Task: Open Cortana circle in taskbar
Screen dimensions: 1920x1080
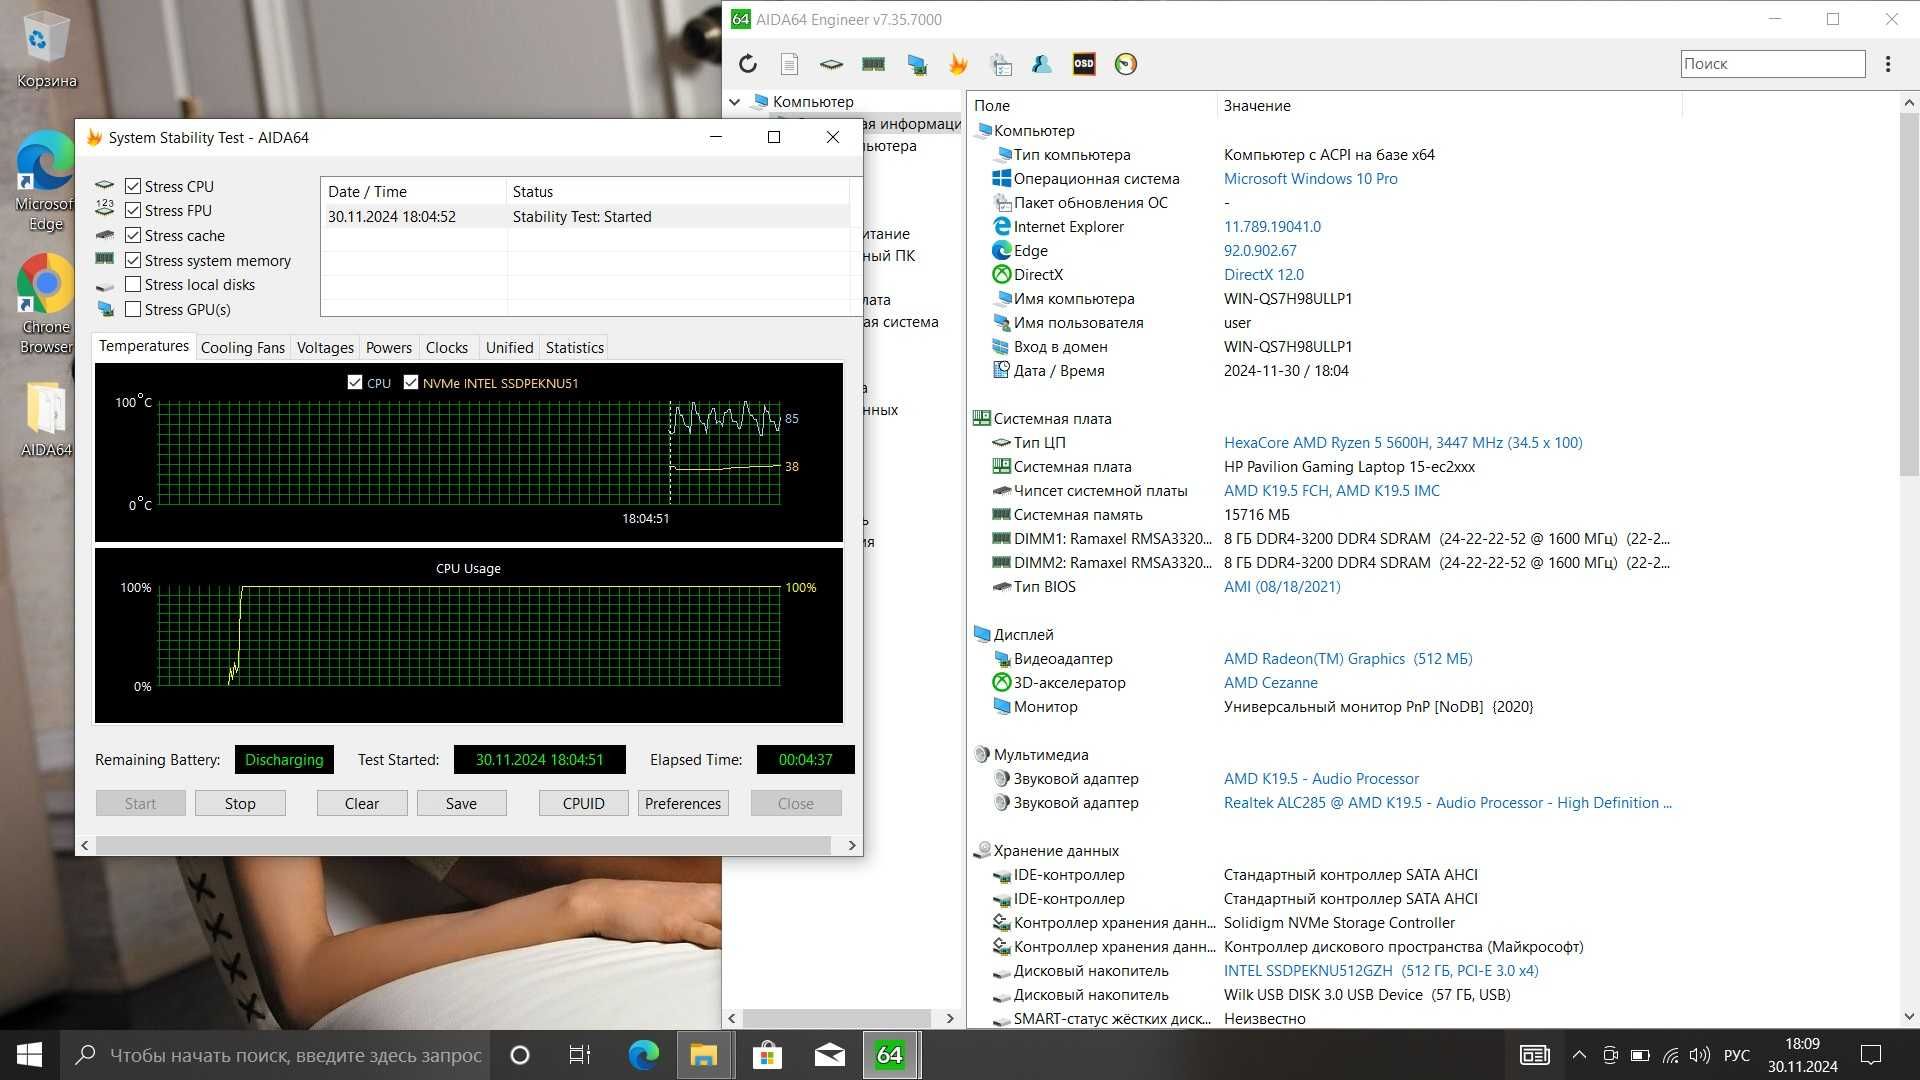Action: tap(519, 1055)
